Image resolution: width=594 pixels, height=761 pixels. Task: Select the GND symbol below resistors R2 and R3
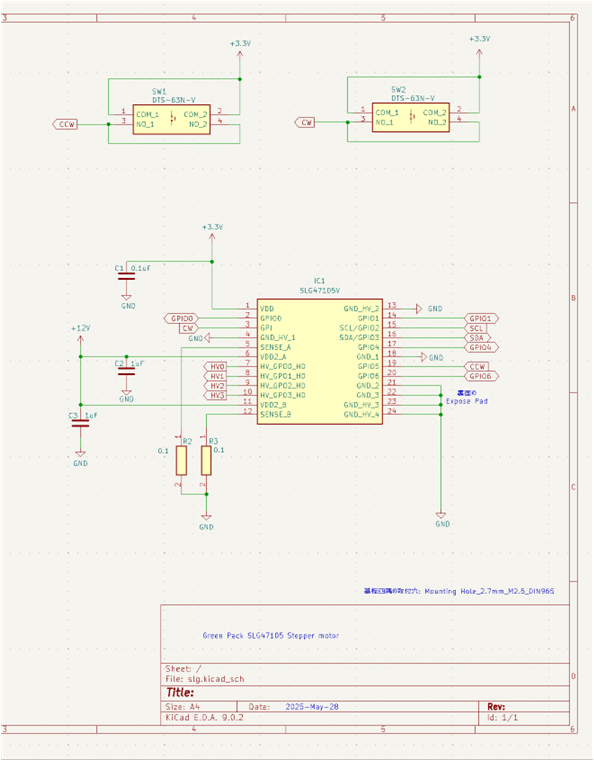click(x=206, y=522)
